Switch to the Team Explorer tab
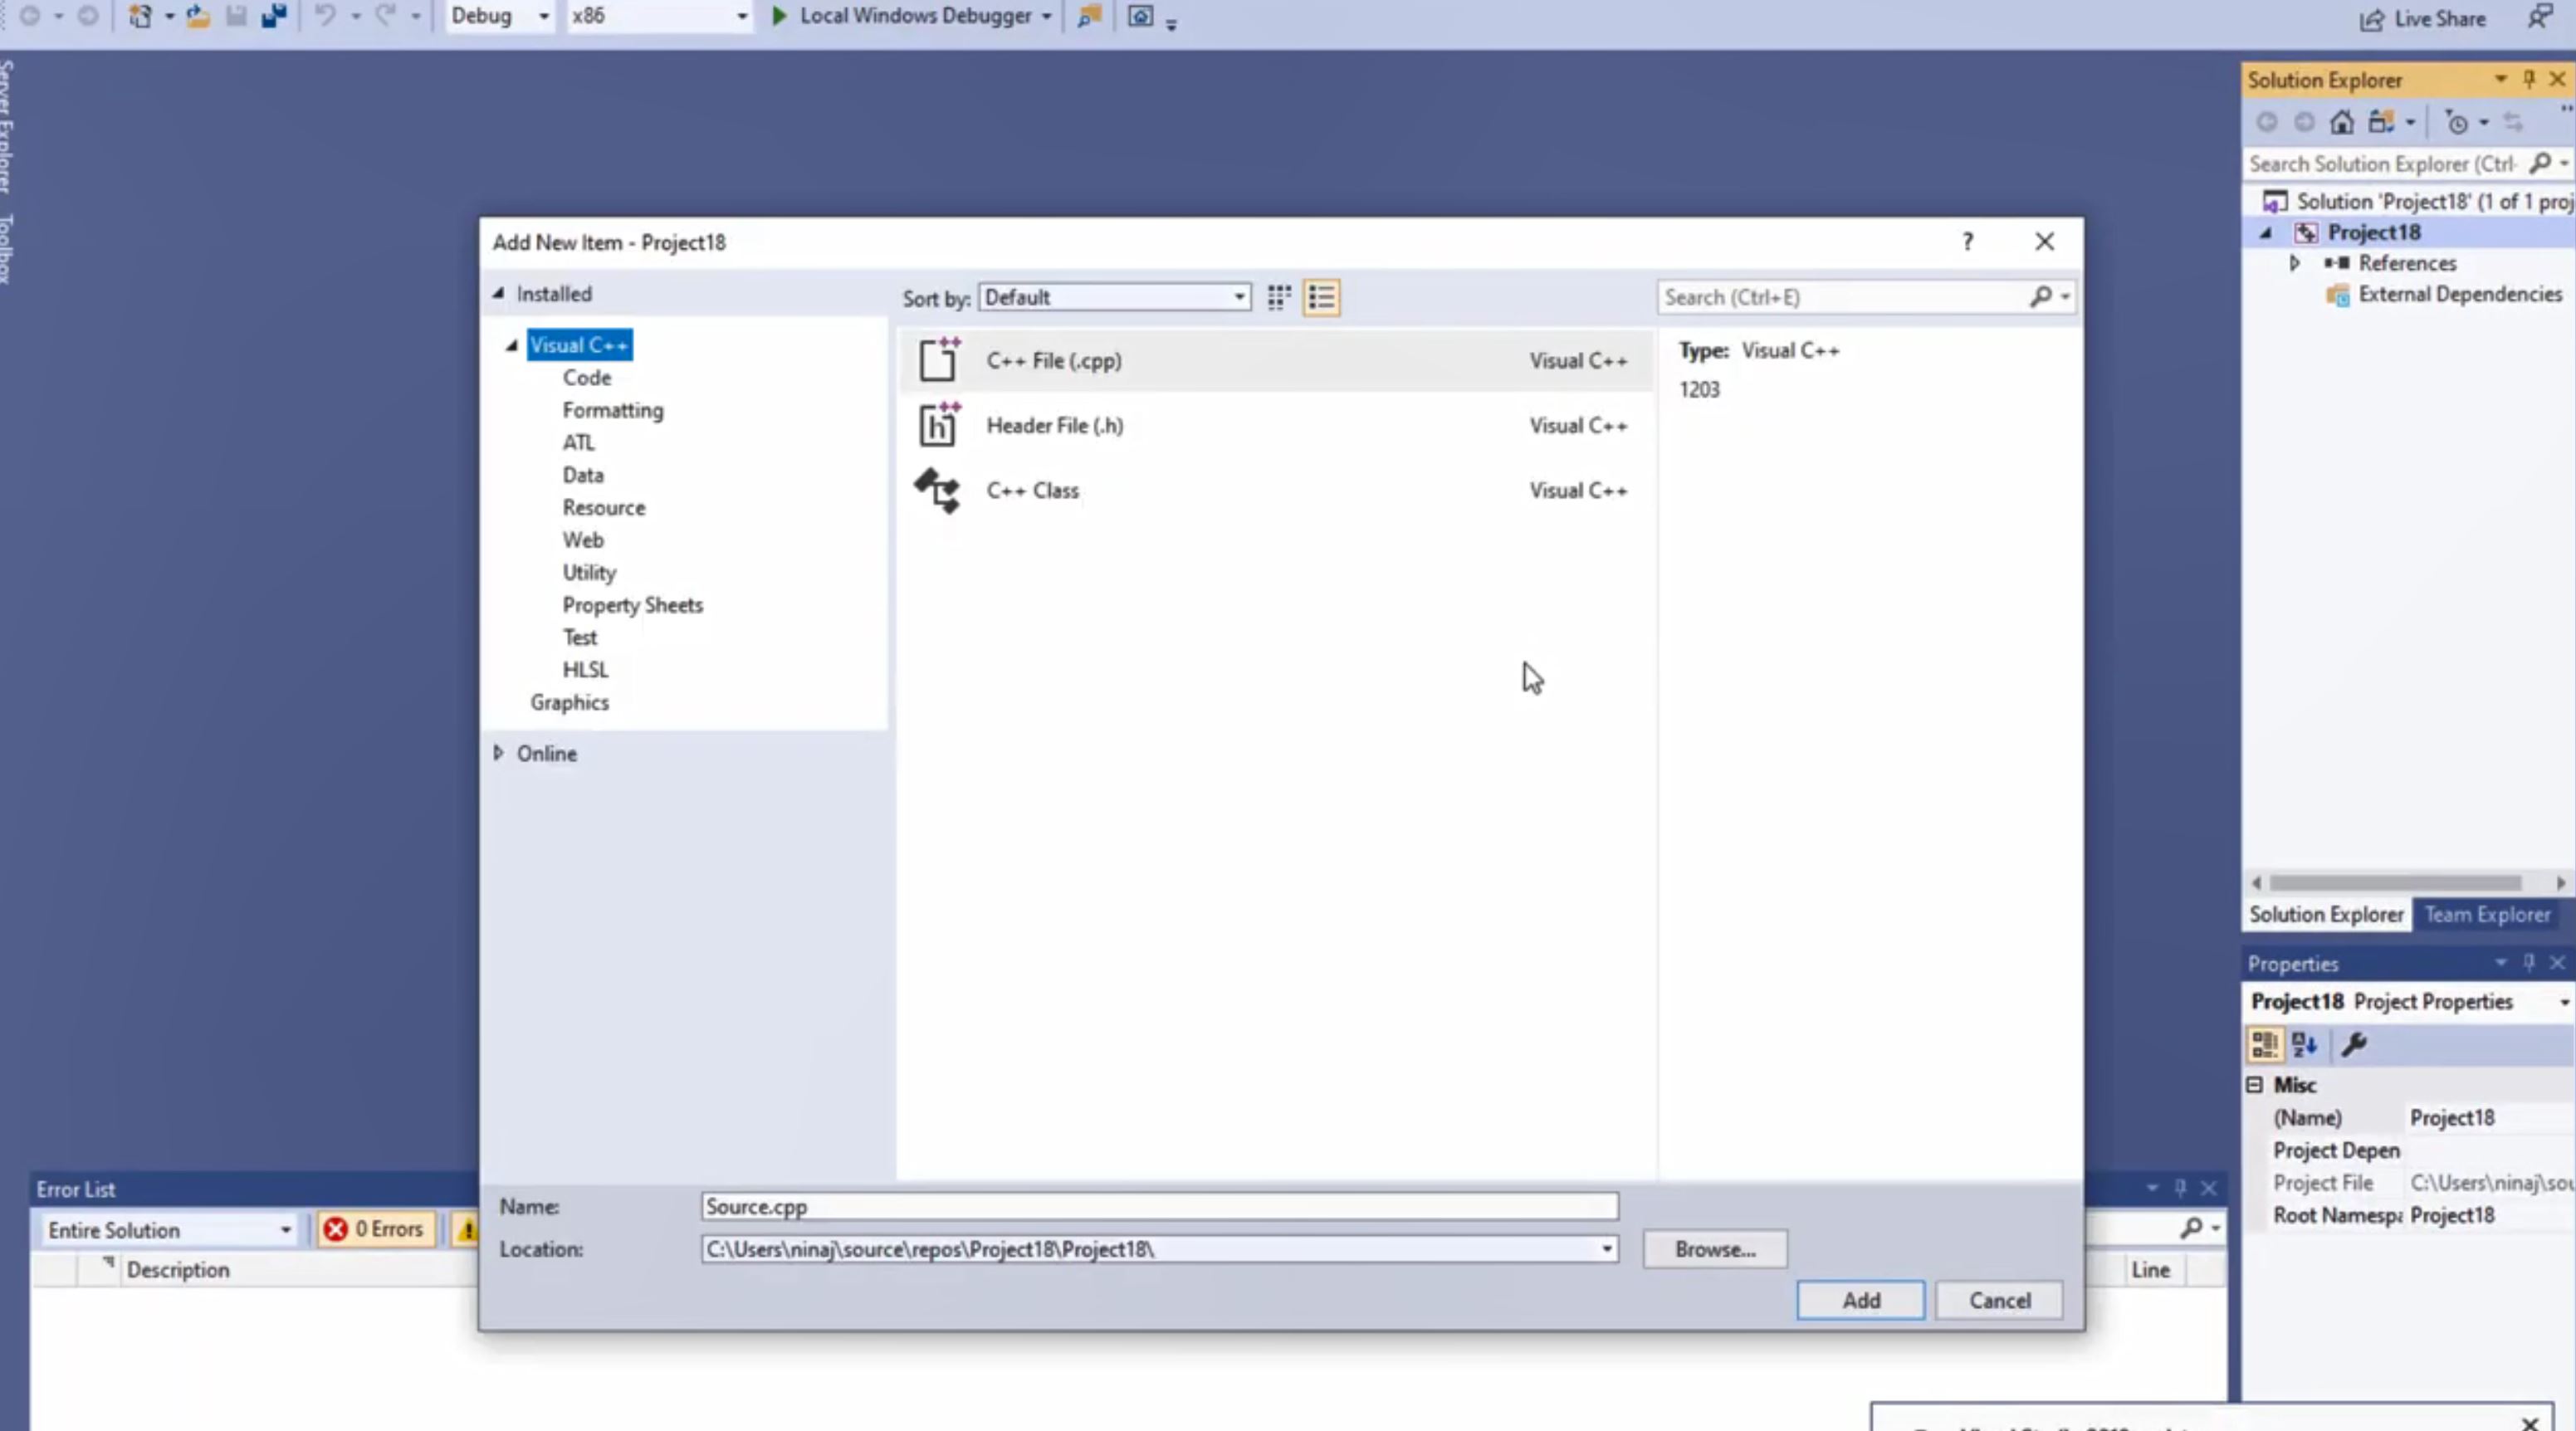The image size is (2576, 1431). pos(2487,915)
